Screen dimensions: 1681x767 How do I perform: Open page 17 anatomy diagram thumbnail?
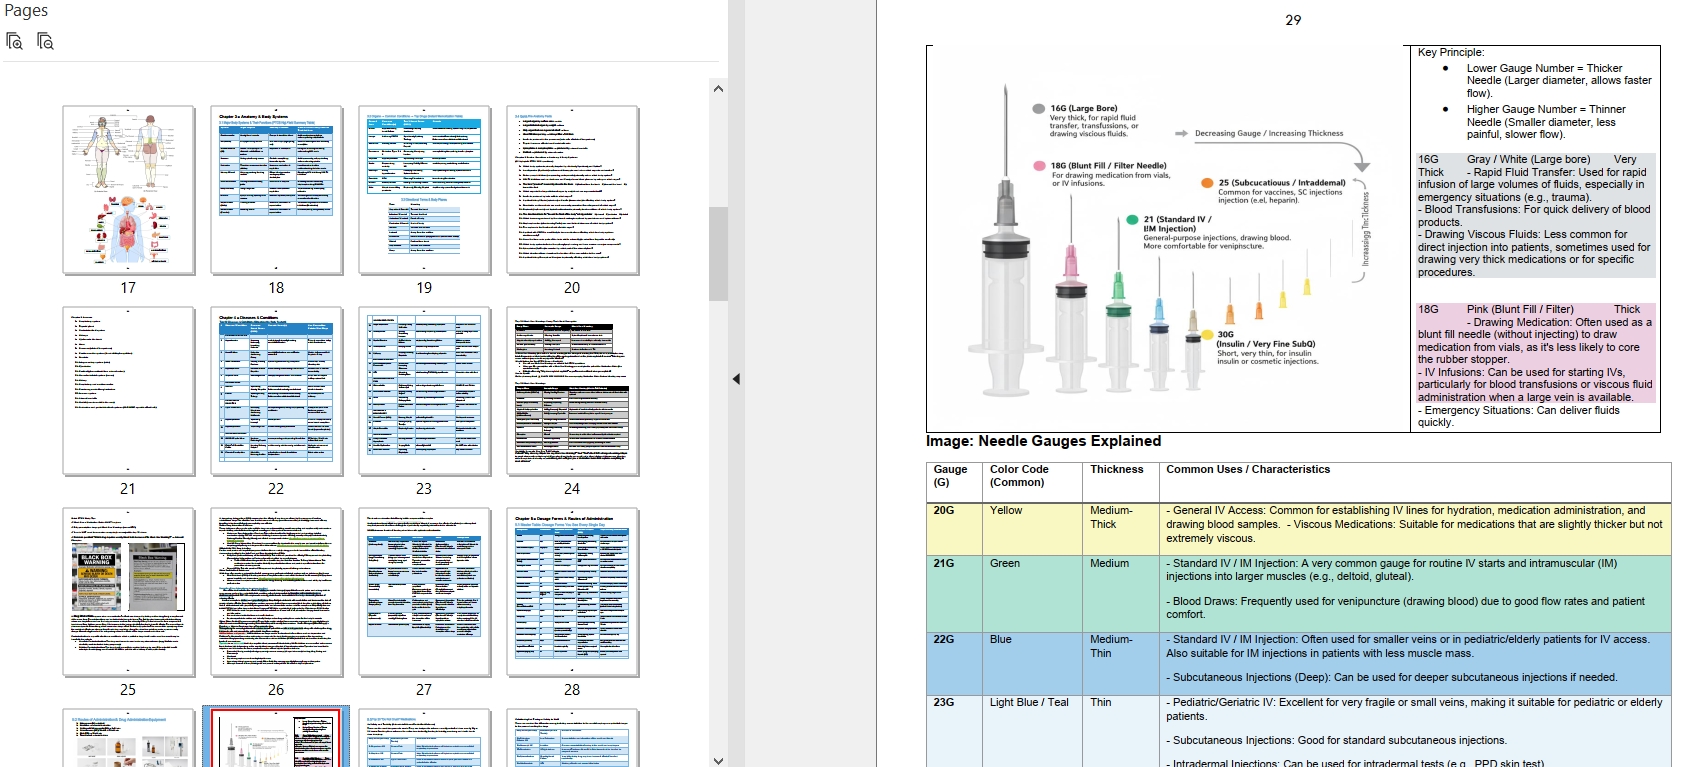click(x=128, y=190)
